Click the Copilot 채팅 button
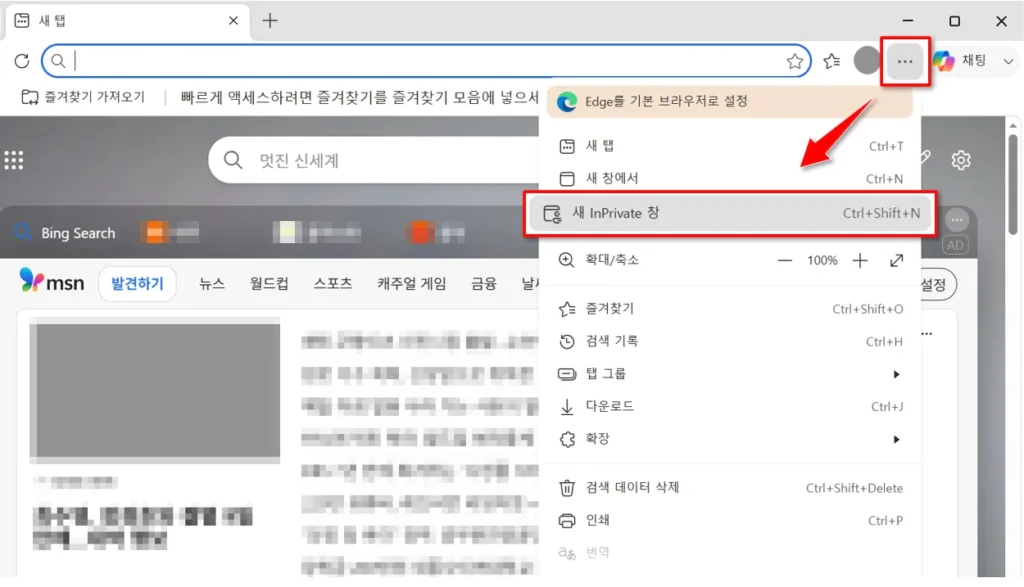Screen dimensions: 1024x587 [961, 61]
